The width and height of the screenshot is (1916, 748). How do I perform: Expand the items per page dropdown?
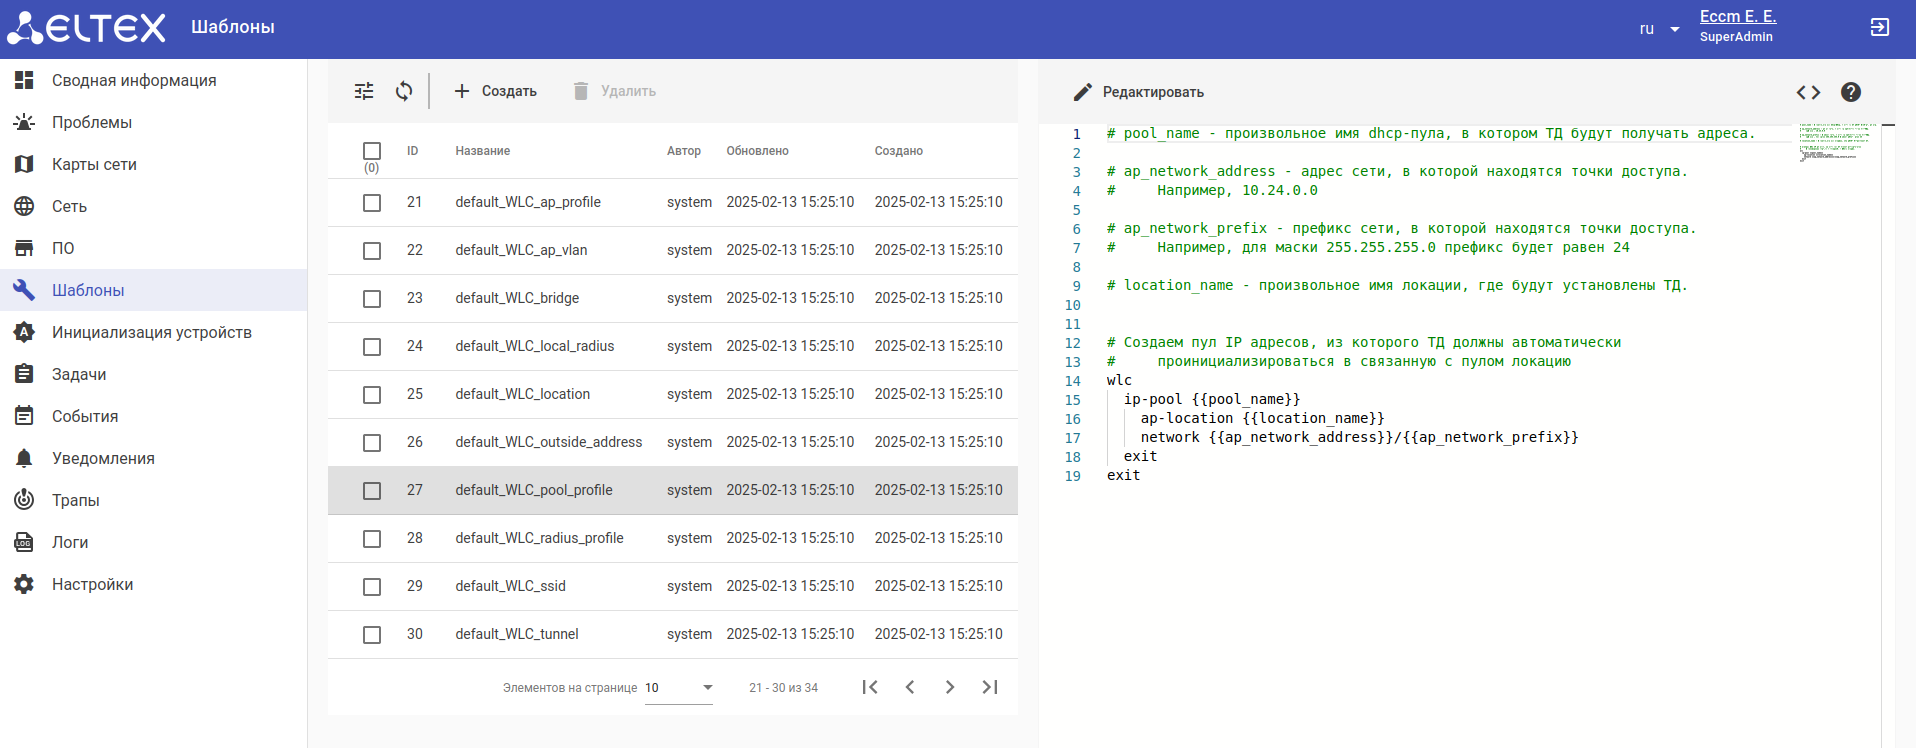click(679, 688)
